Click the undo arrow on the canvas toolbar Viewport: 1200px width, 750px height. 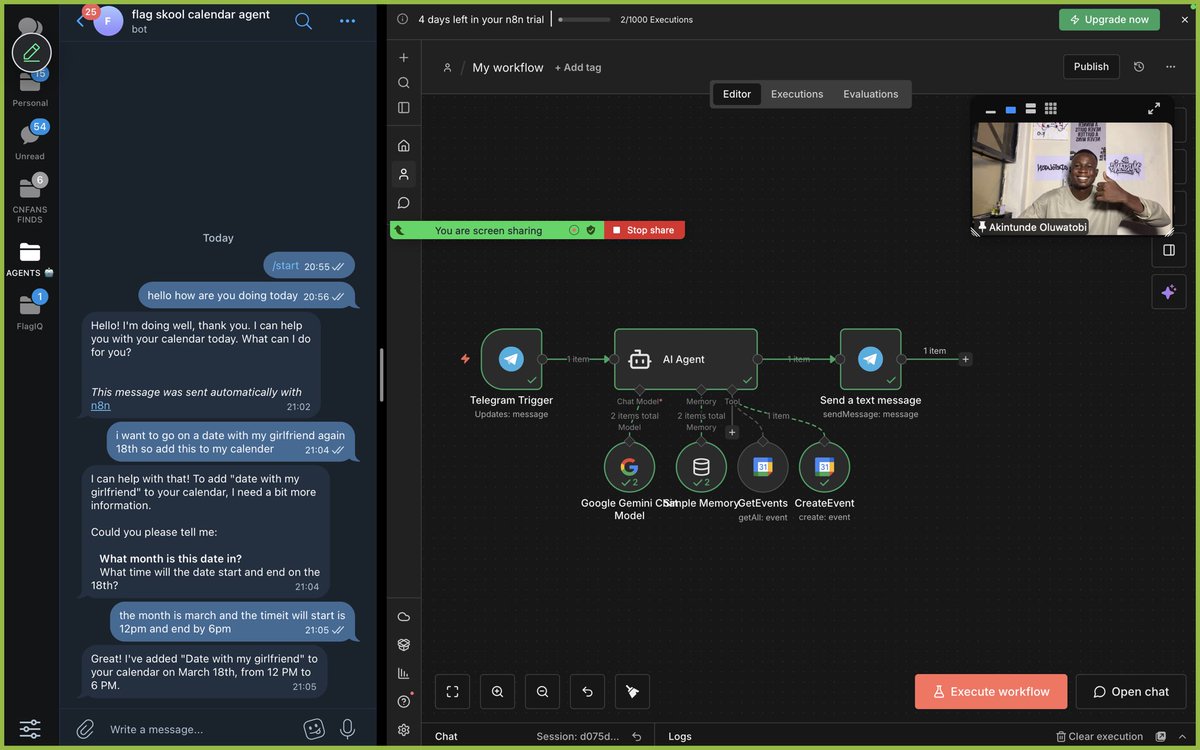pos(587,691)
